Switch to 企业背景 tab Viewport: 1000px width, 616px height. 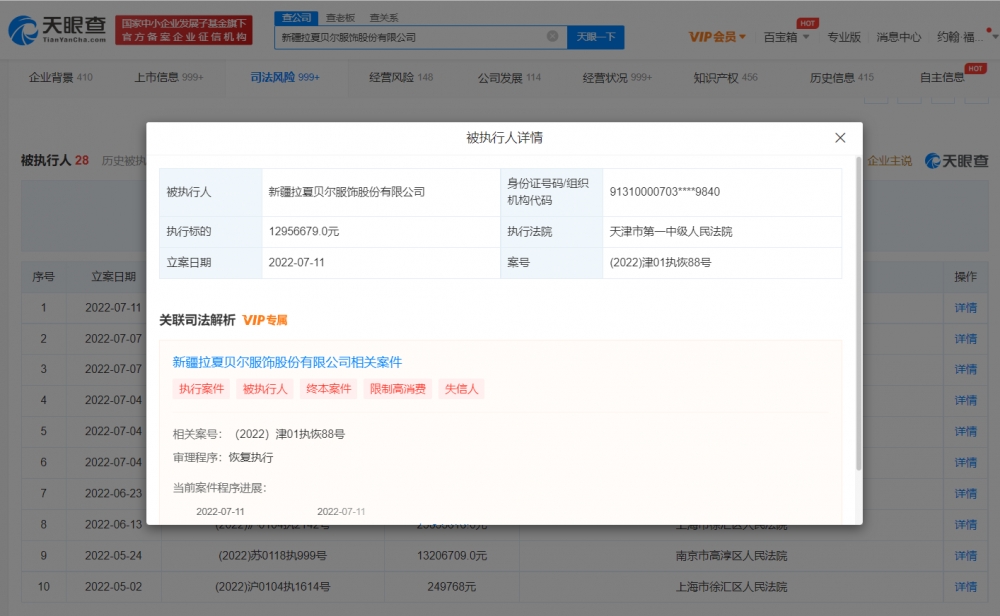pyautogui.click(x=61, y=77)
